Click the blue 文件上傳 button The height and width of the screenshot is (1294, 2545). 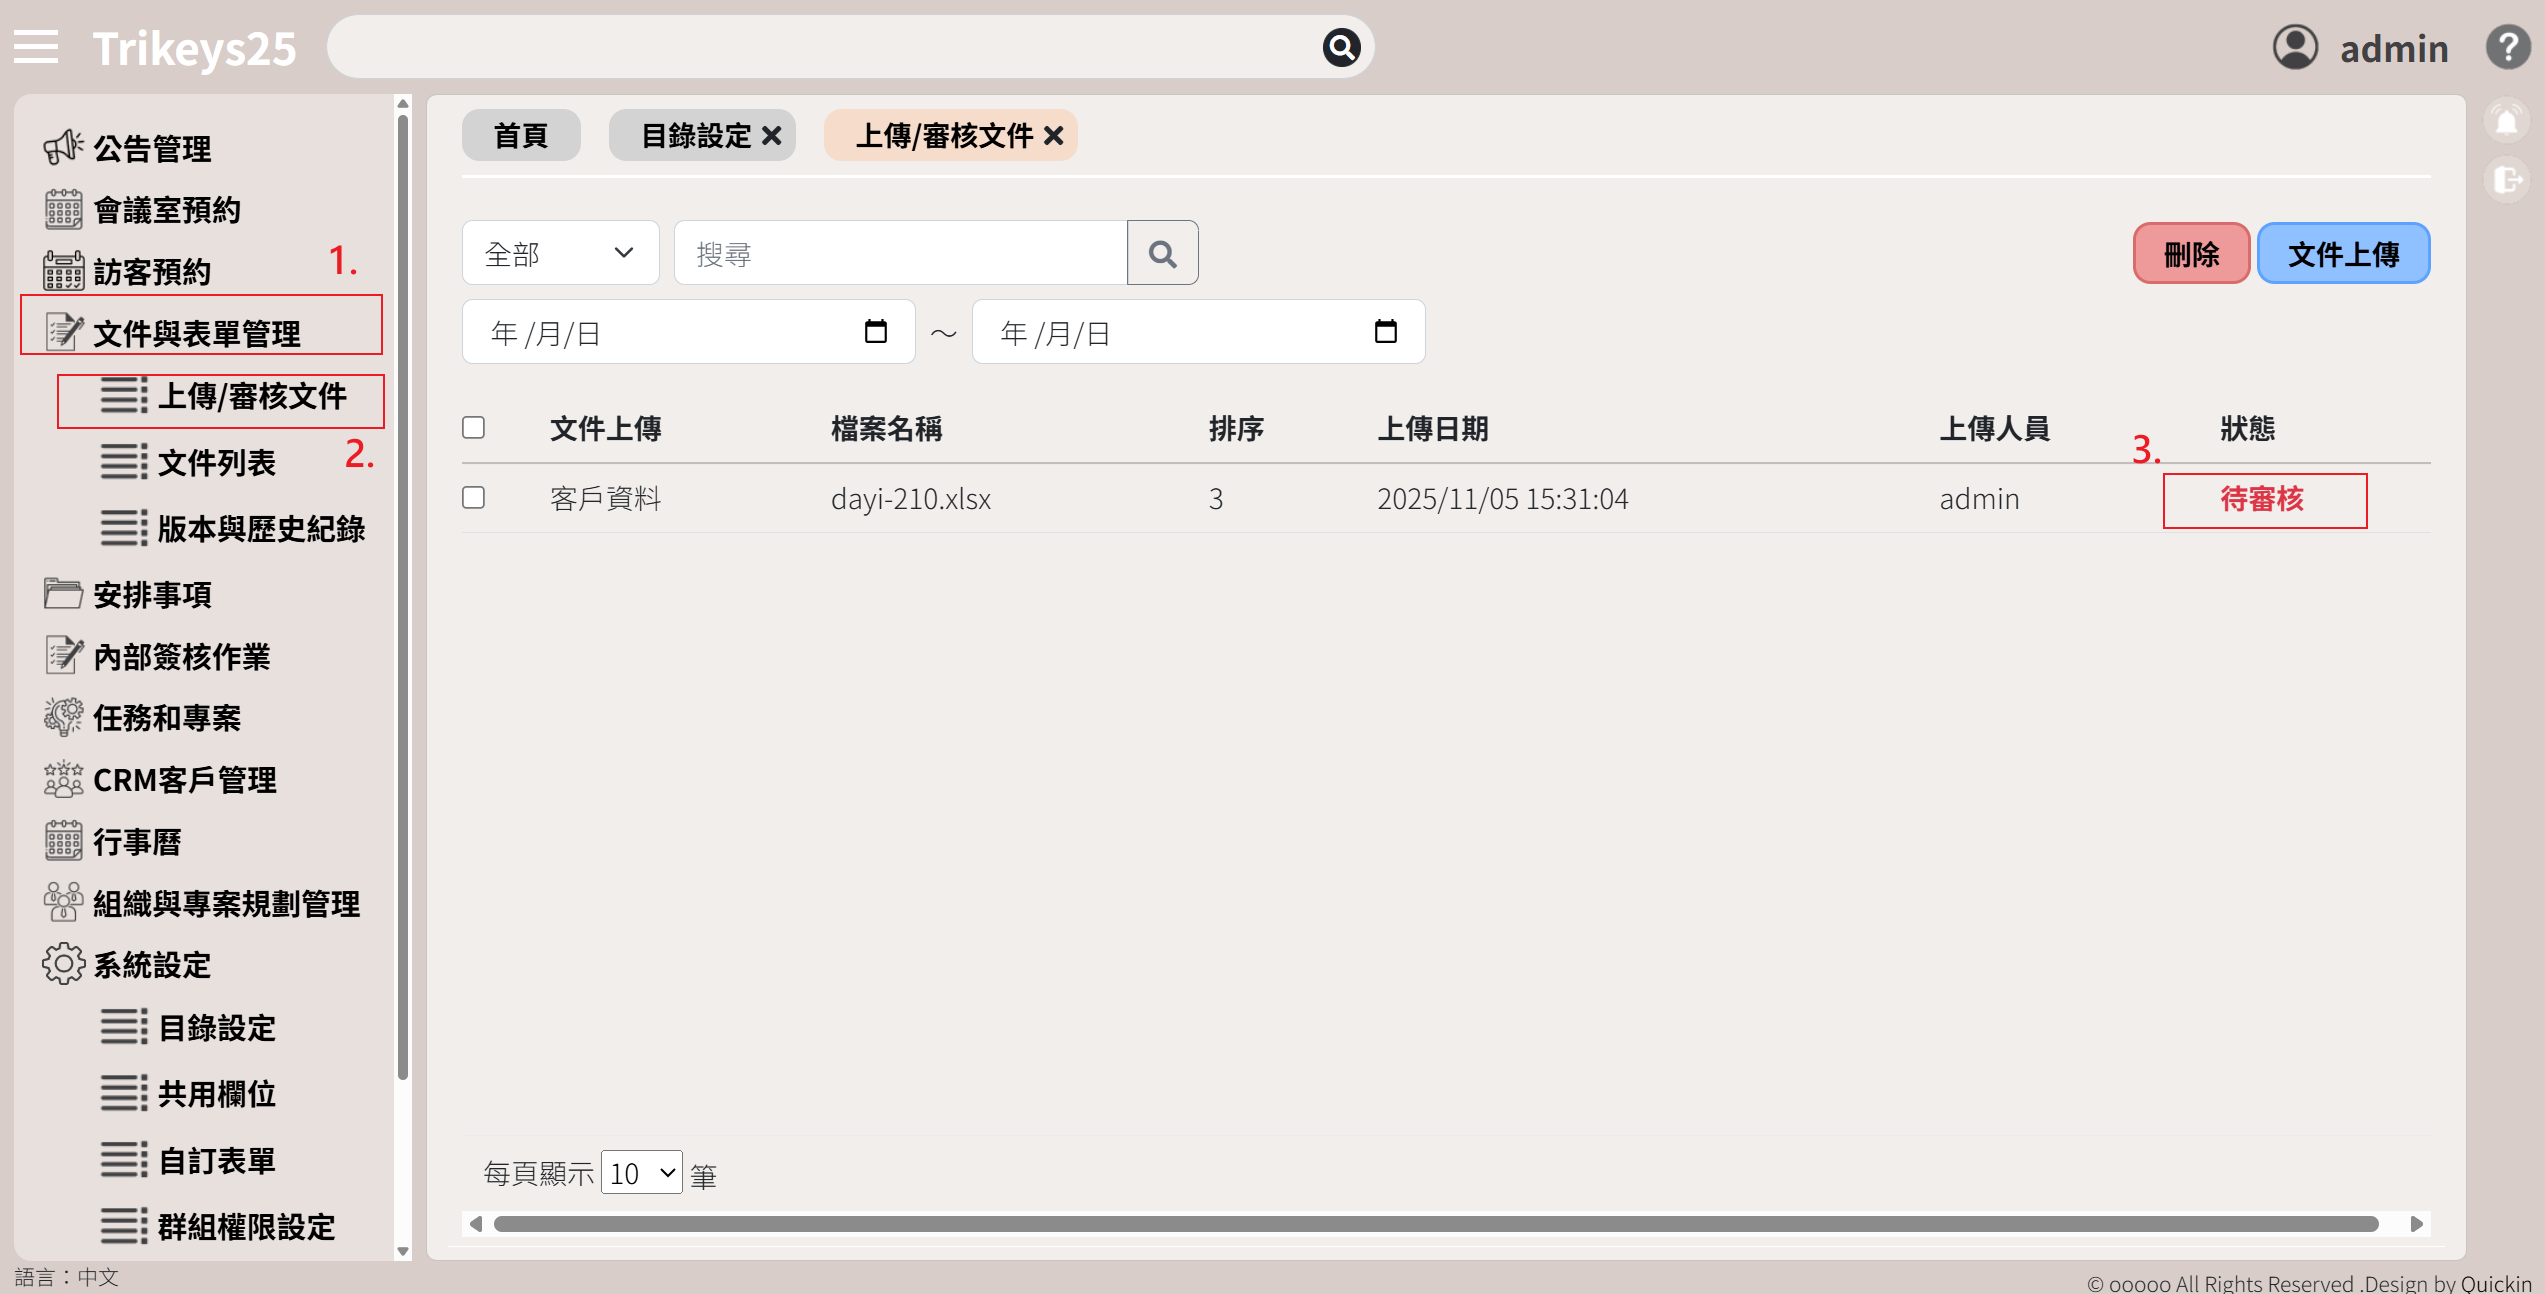coord(2343,254)
